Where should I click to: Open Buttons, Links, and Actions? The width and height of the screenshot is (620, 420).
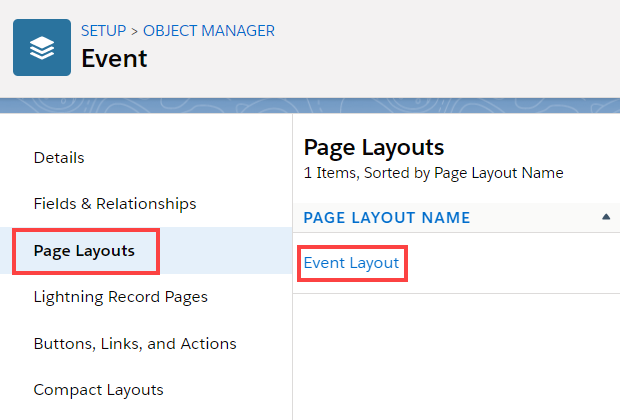[x=135, y=344]
